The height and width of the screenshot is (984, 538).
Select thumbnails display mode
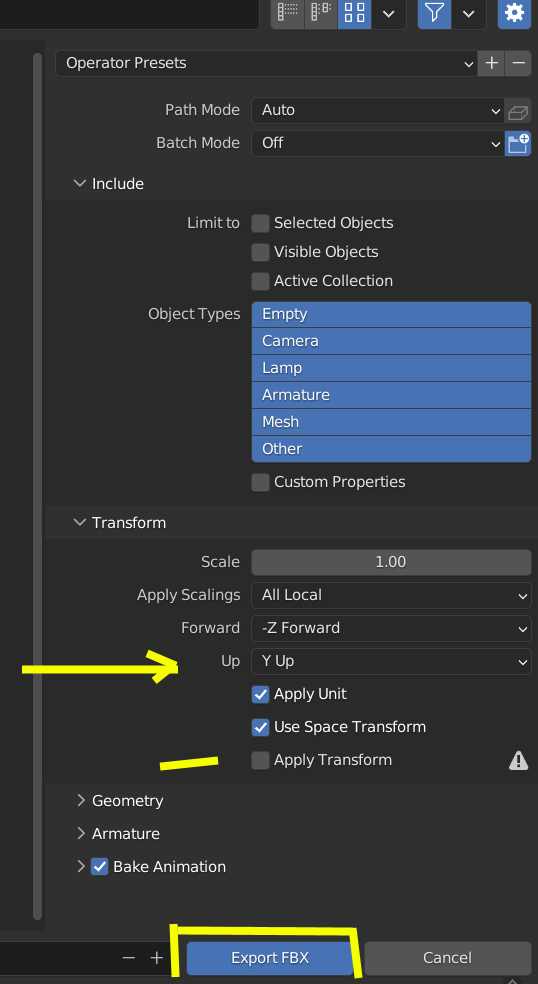355,13
